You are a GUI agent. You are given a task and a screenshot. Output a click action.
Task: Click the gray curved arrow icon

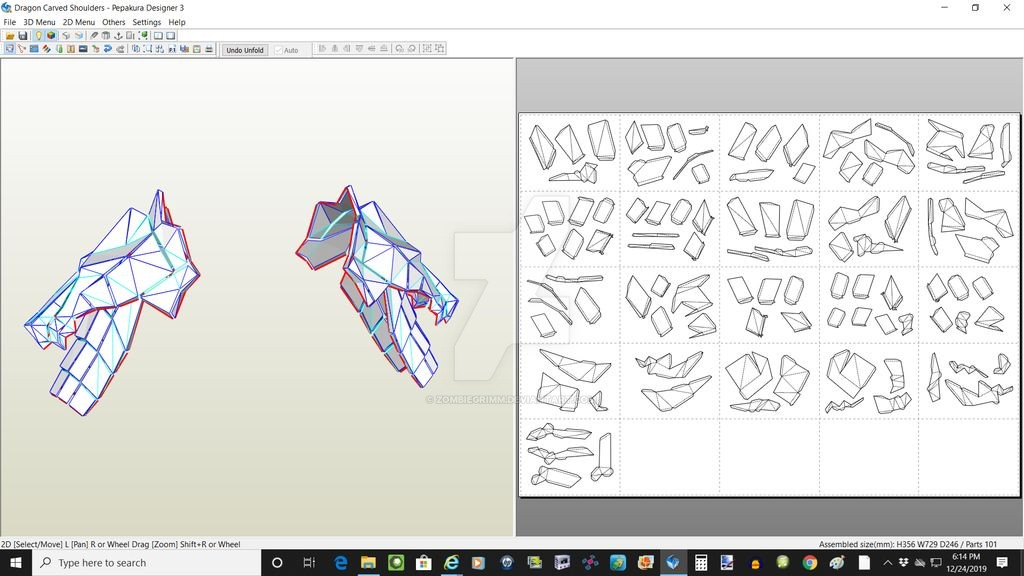coord(120,49)
